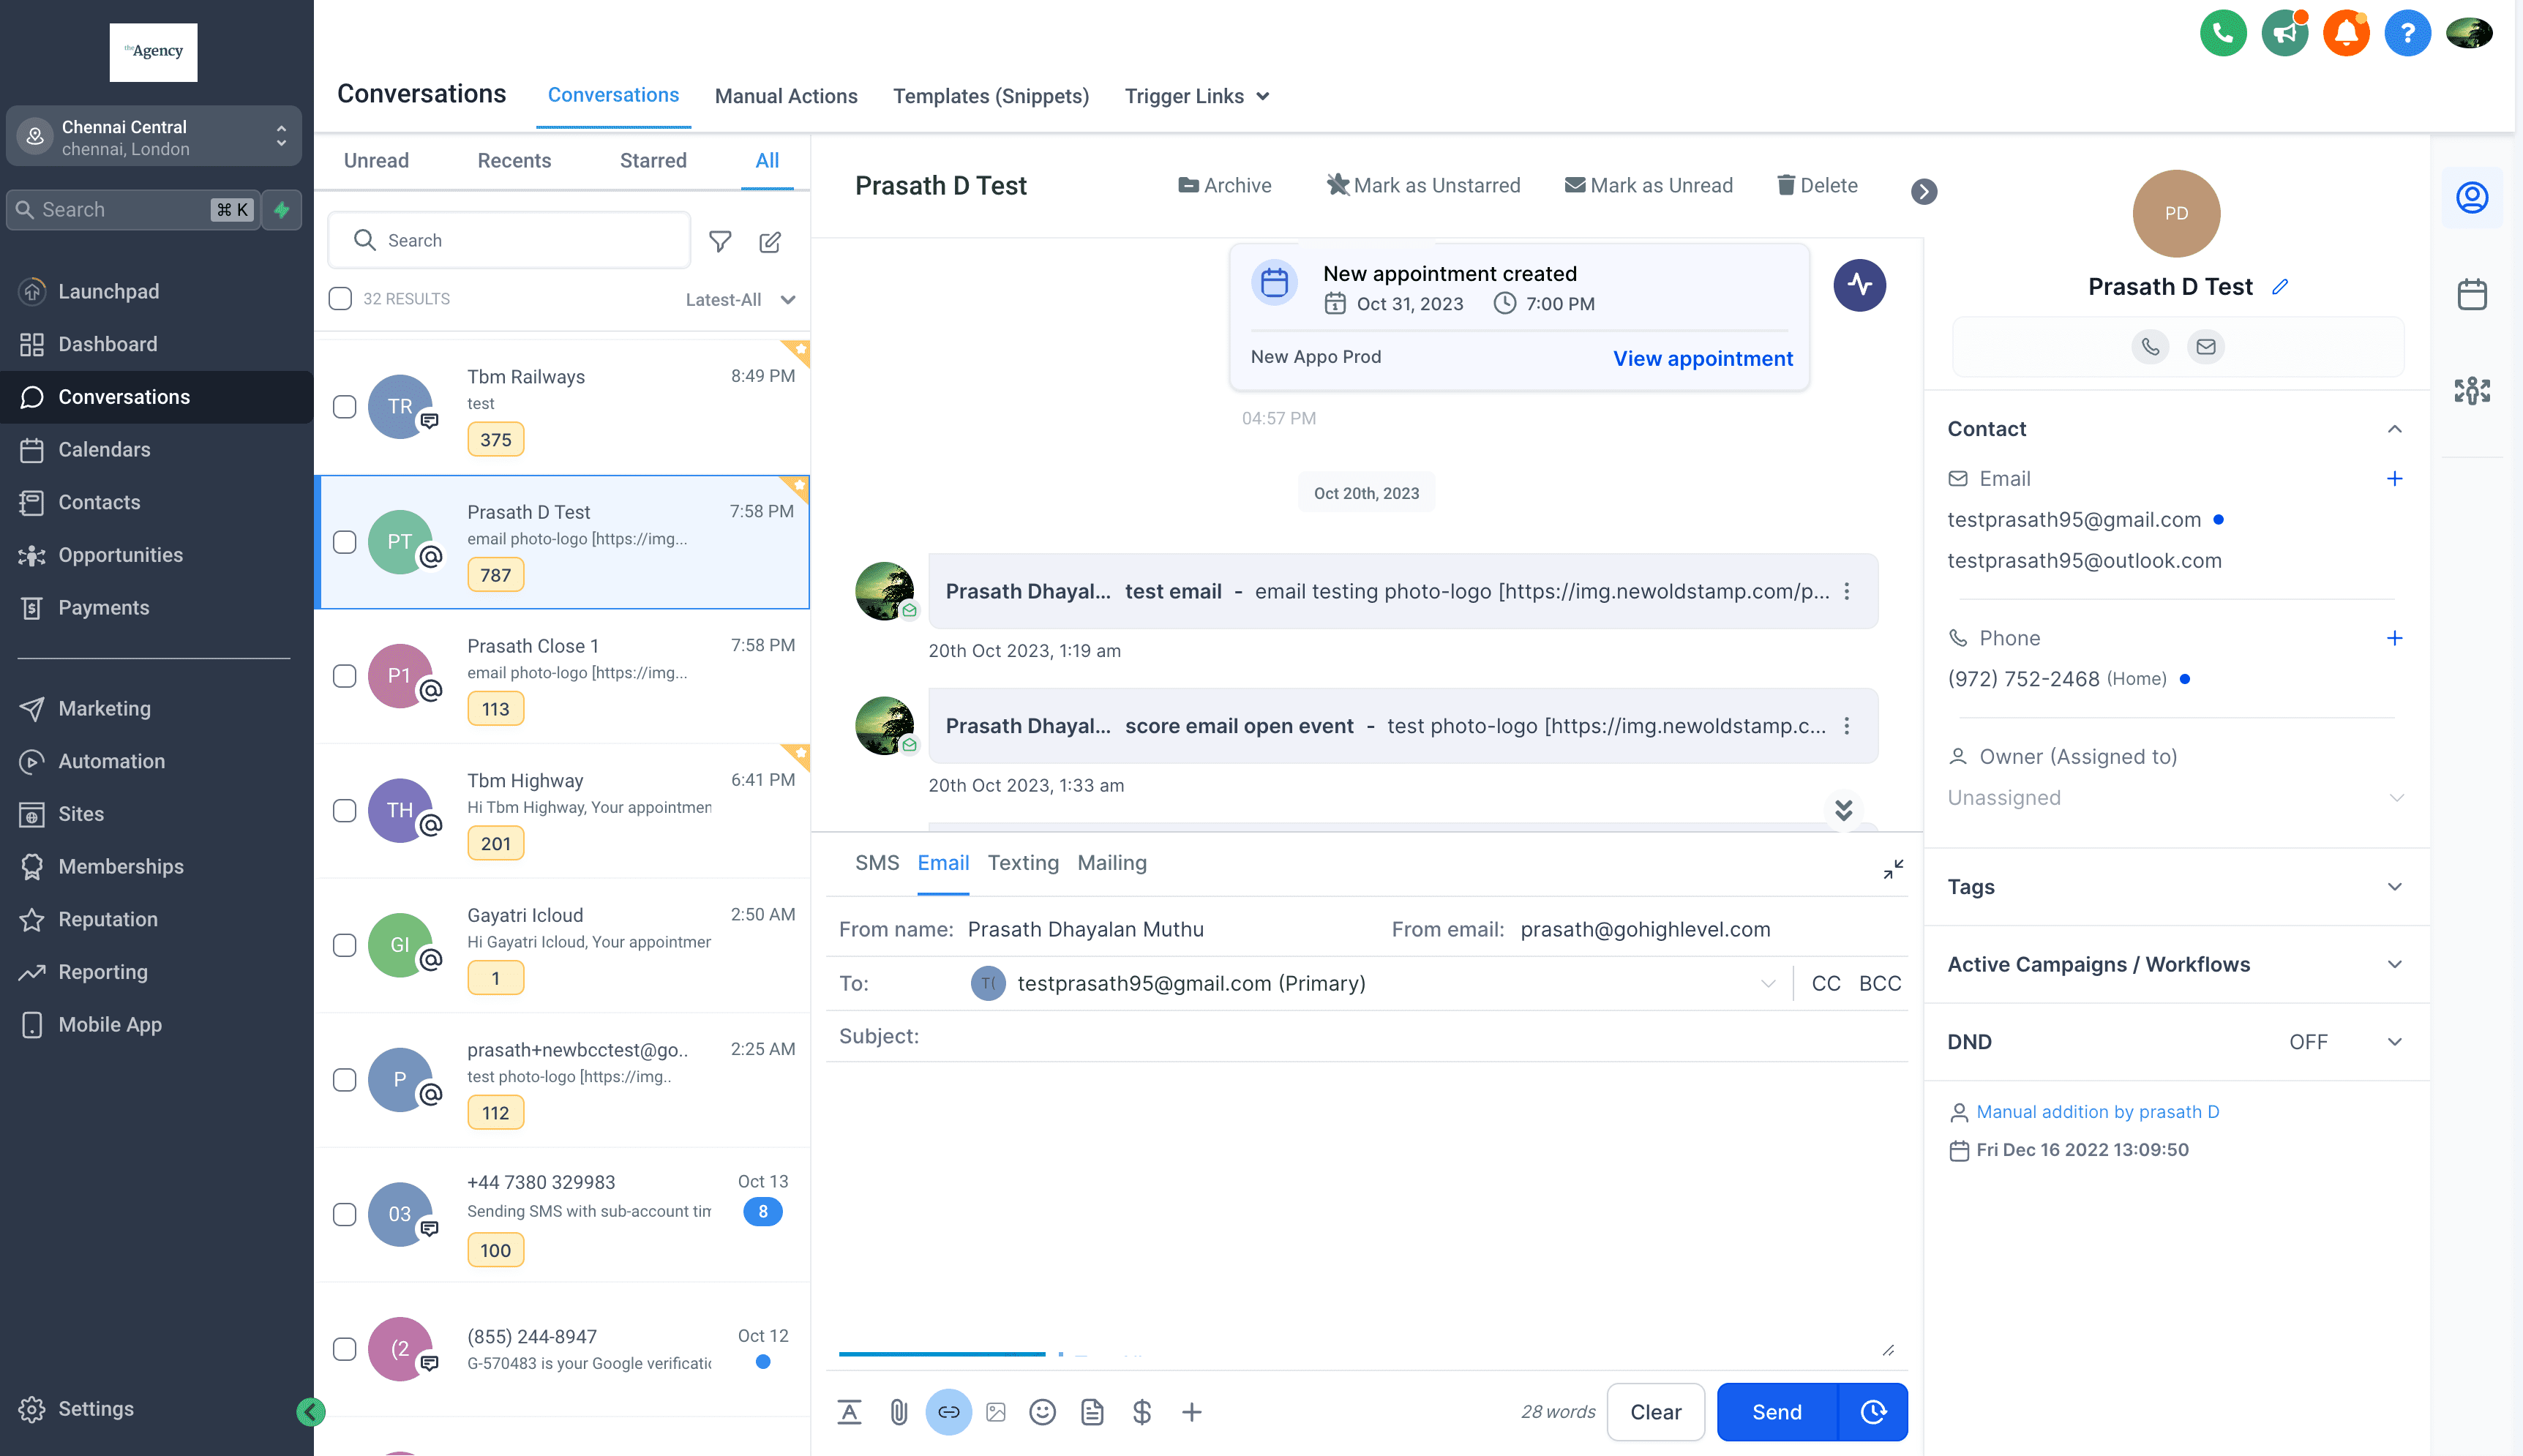Viewport: 2523px width, 1456px height.
Task: Check the prasath+newbcctest conversation checkbox
Action: [344, 1080]
